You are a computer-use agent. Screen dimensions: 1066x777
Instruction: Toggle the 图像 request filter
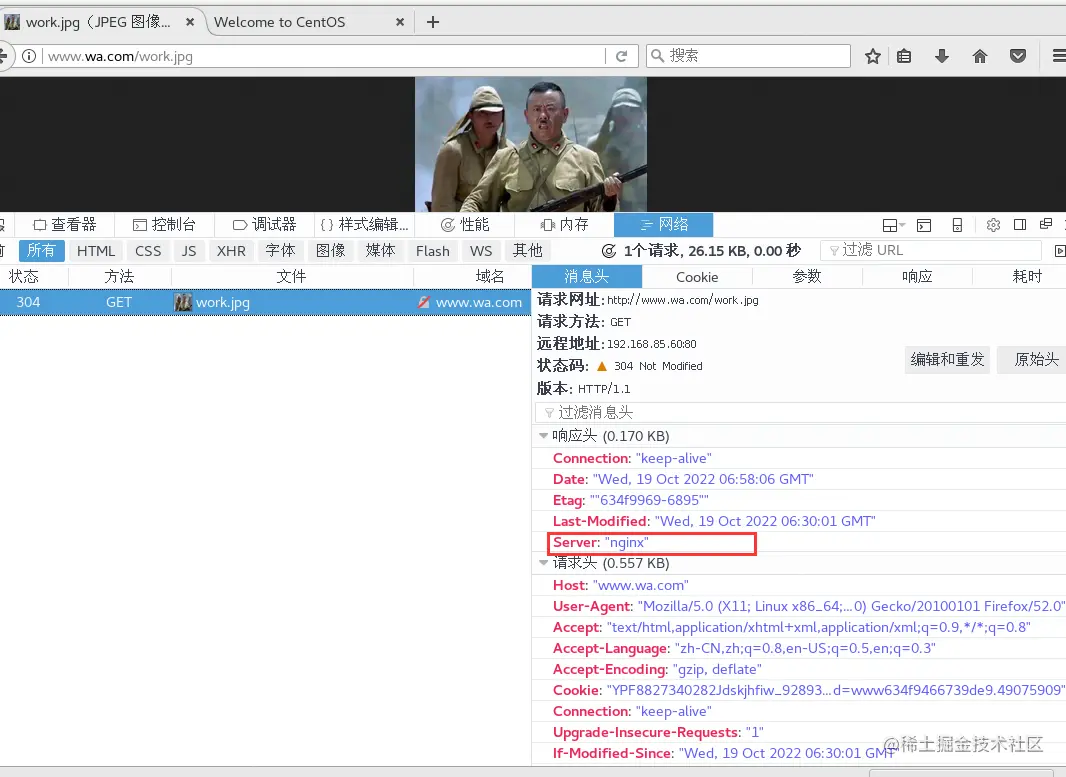click(331, 251)
